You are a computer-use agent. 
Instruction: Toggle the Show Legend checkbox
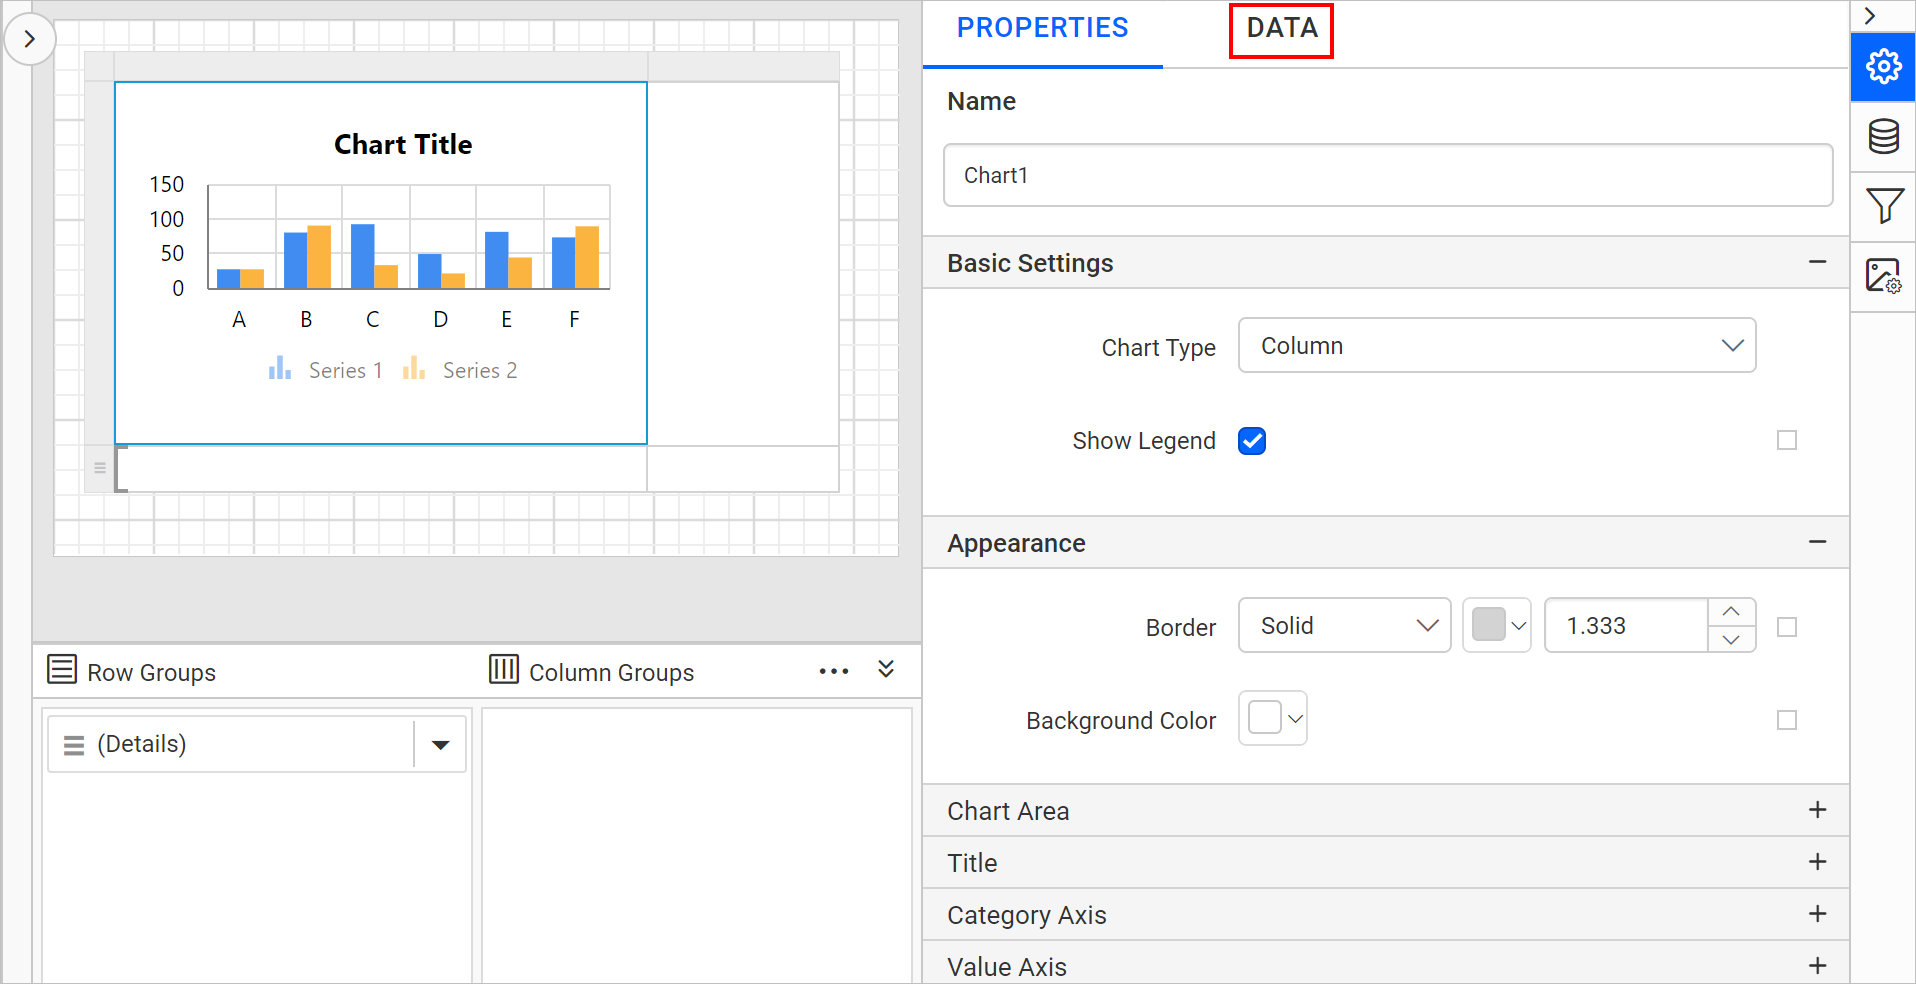1252,441
